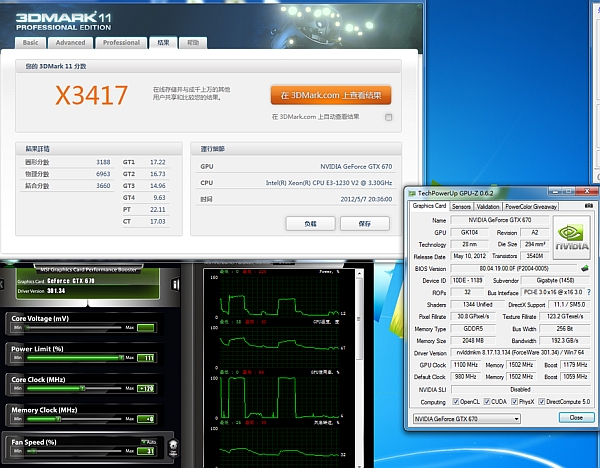
Task: Click the Core Voltage slider in Afterburner
Action: (74, 328)
